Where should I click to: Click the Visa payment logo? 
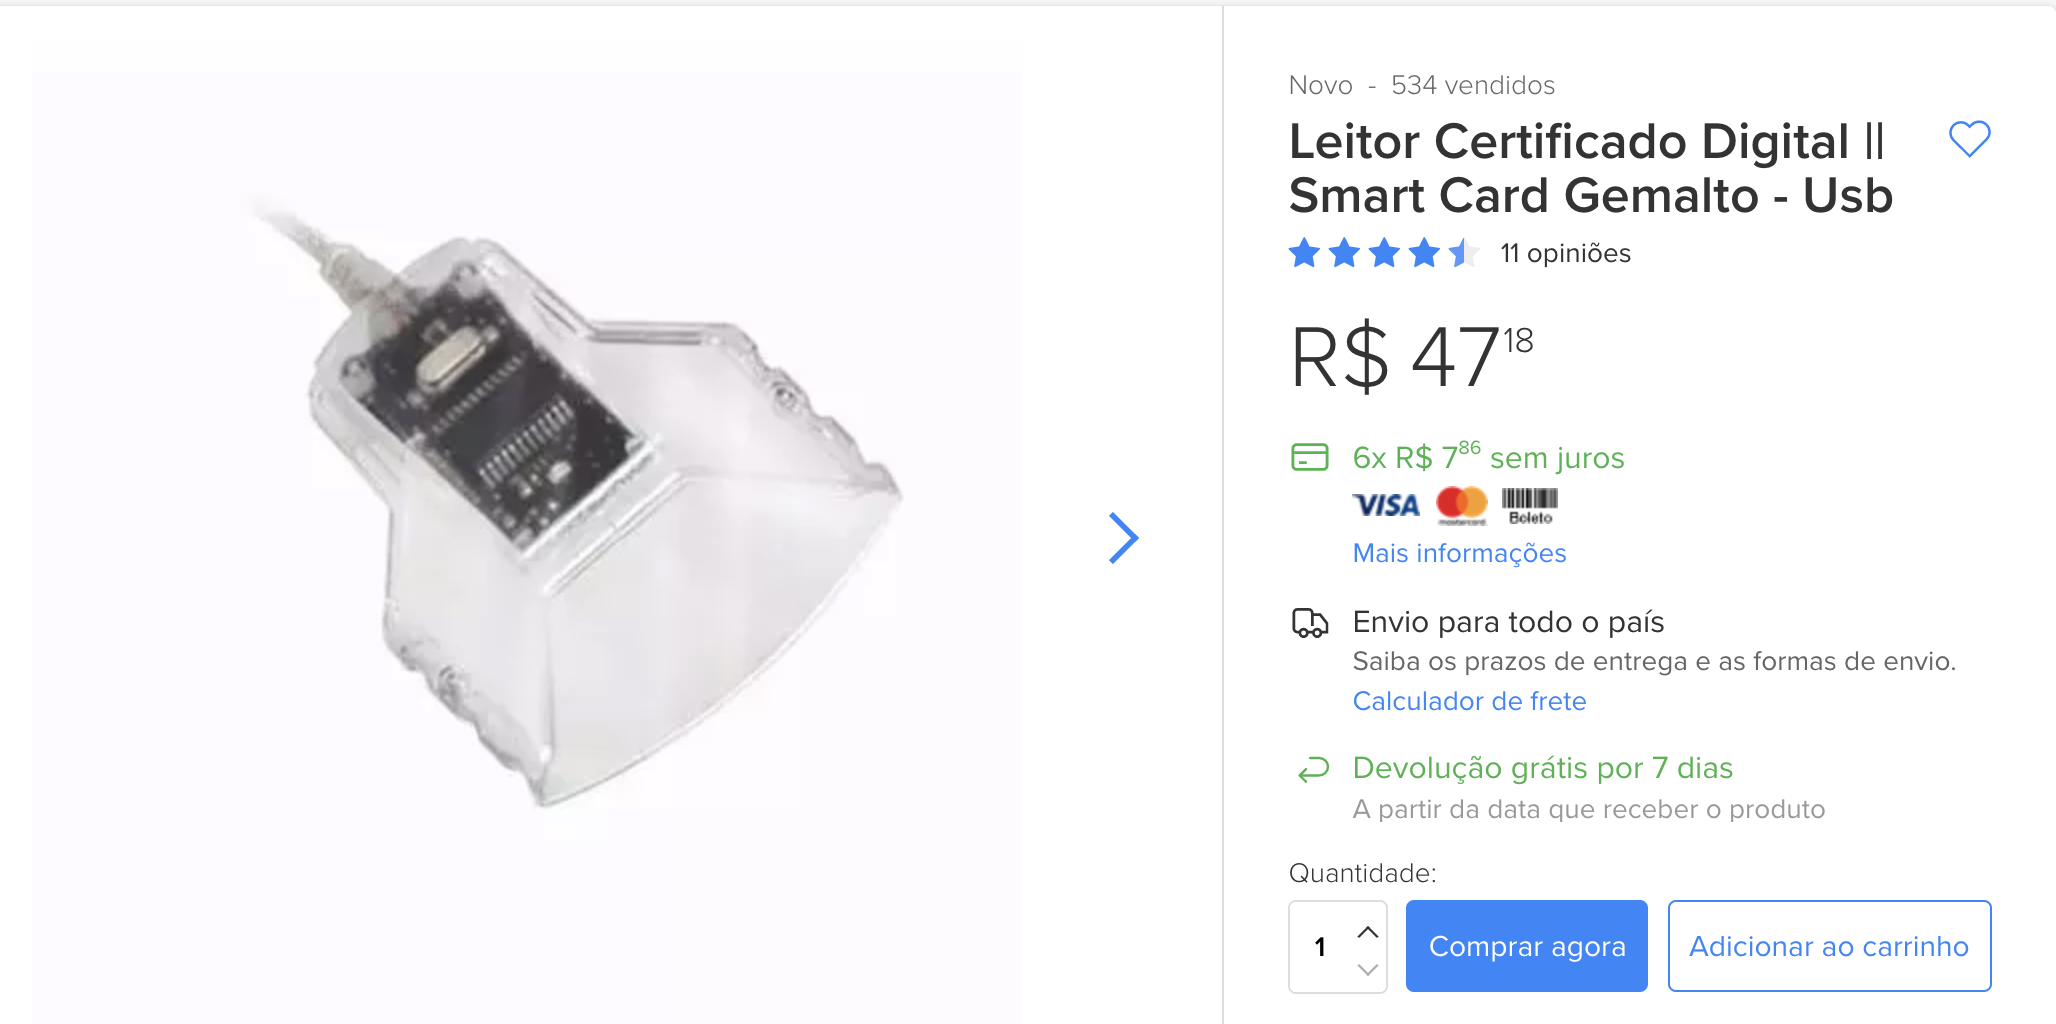[x=1386, y=505]
